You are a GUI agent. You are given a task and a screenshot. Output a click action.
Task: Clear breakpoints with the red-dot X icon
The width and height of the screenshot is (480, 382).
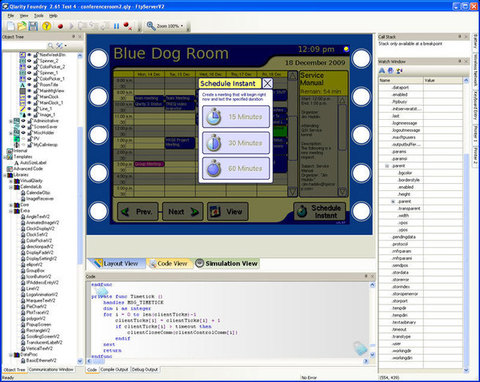pyautogui.click(x=127, y=26)
